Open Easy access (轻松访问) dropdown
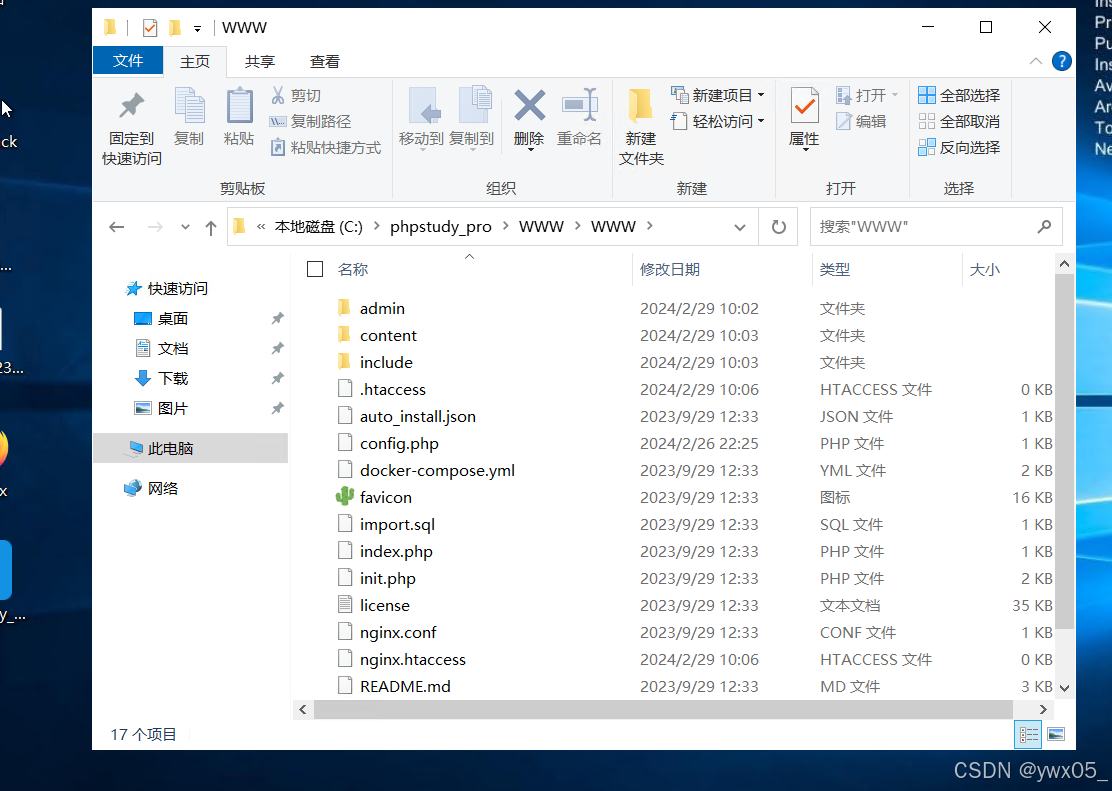 [x=718, y=121]
